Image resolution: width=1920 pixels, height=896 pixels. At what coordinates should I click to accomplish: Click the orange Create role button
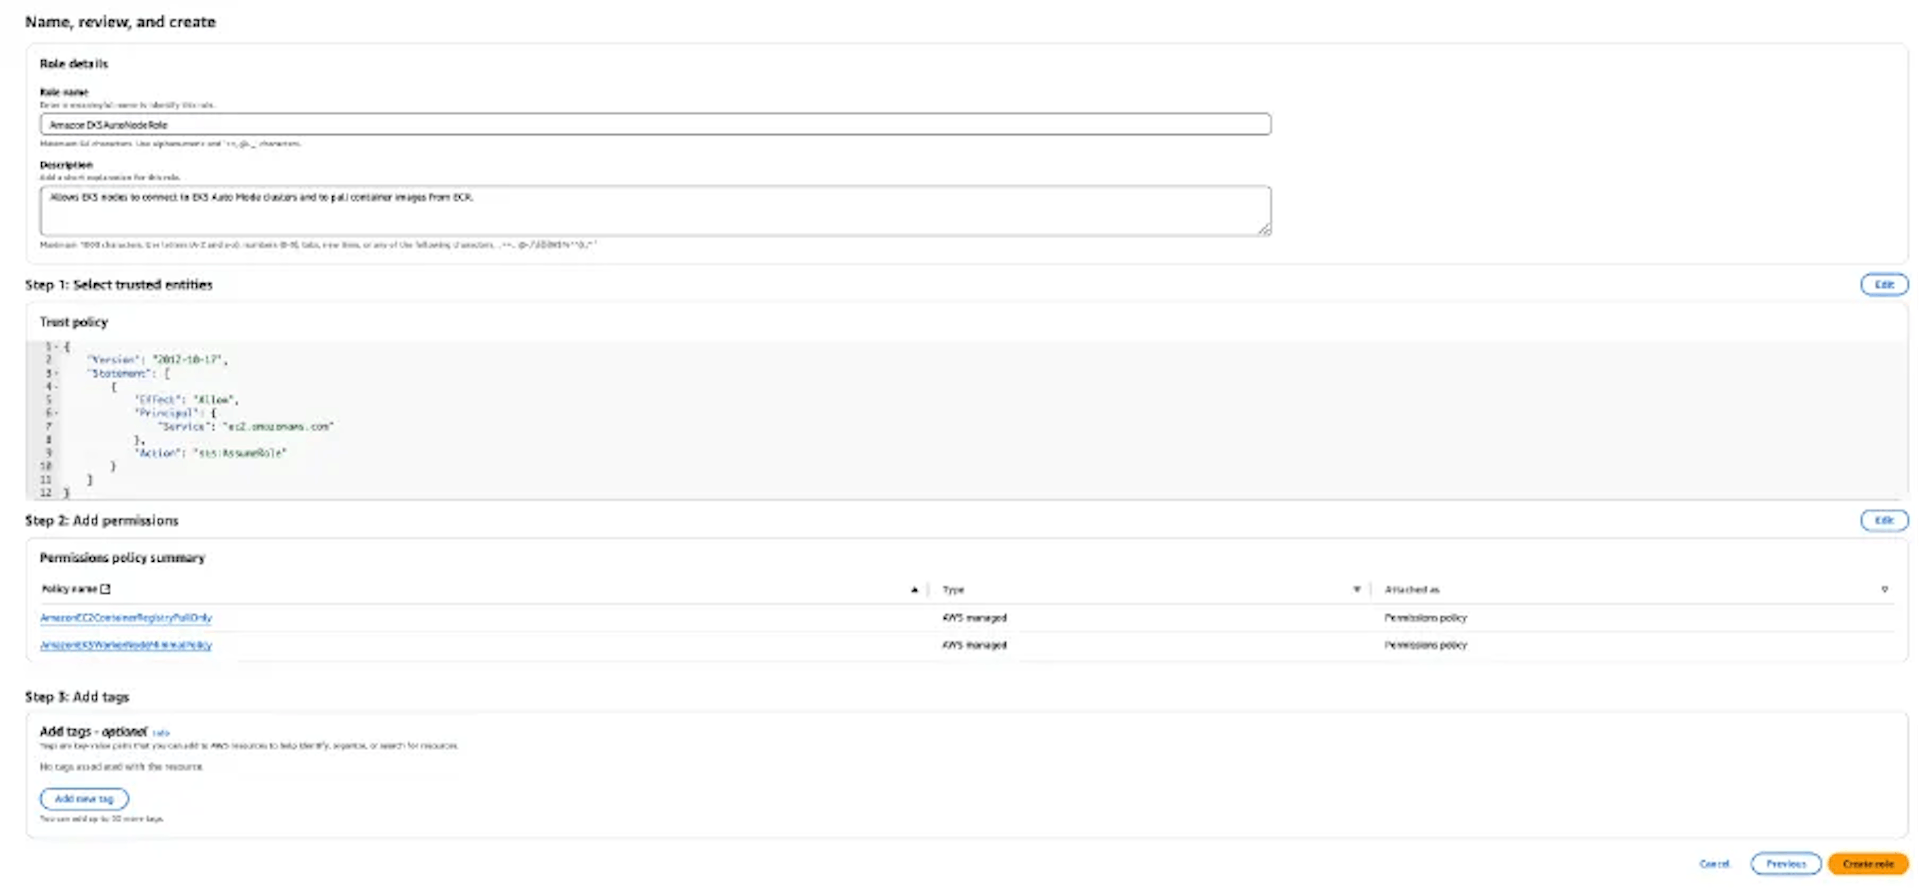1868,864
